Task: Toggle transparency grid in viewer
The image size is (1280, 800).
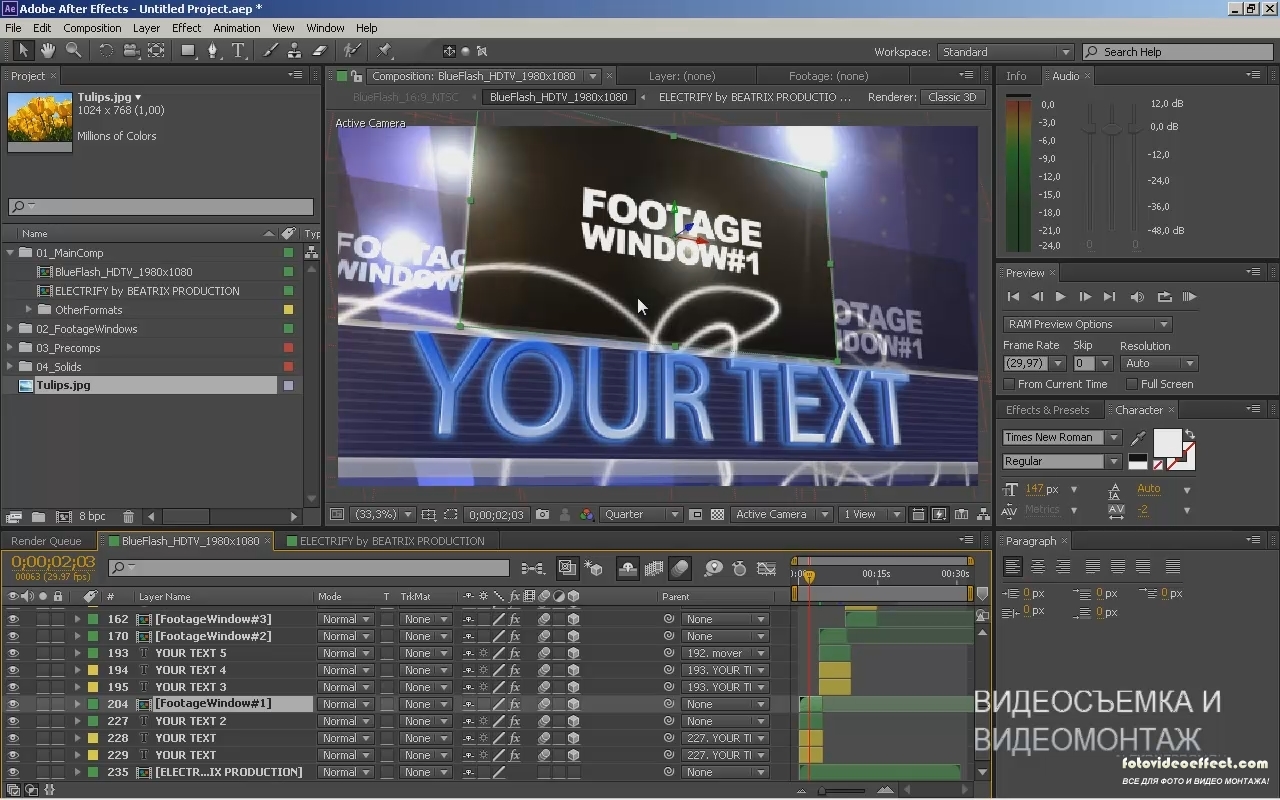Action: click(x=717, y=515)
